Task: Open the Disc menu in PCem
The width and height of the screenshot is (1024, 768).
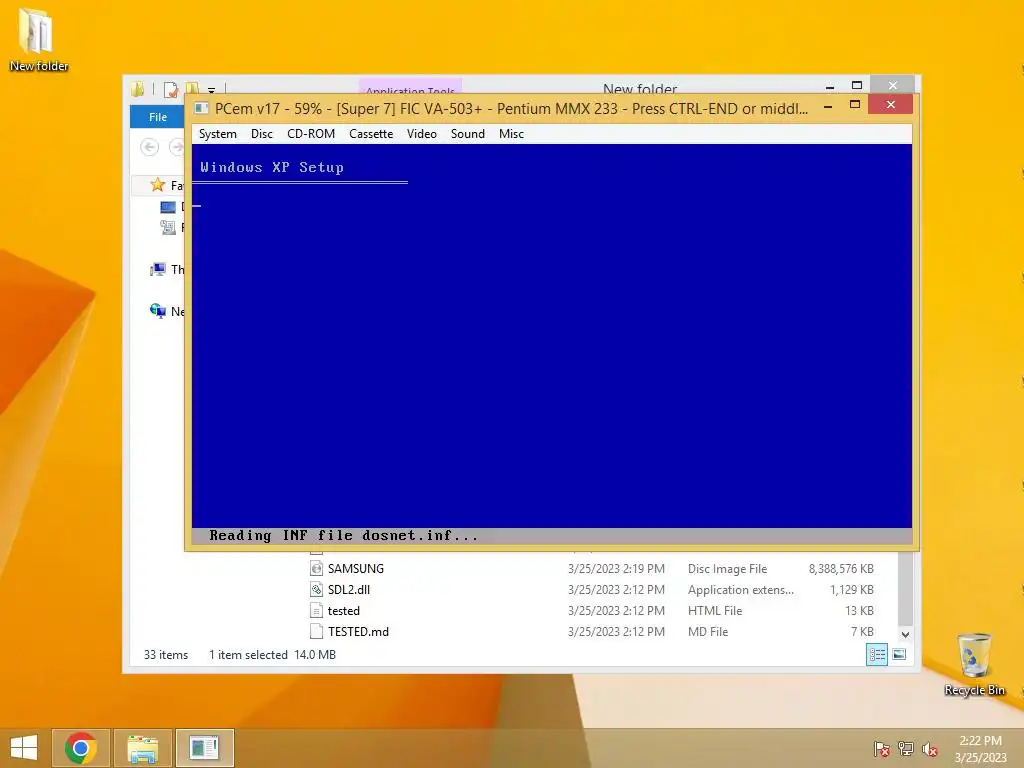Action: tap(261, 134)
